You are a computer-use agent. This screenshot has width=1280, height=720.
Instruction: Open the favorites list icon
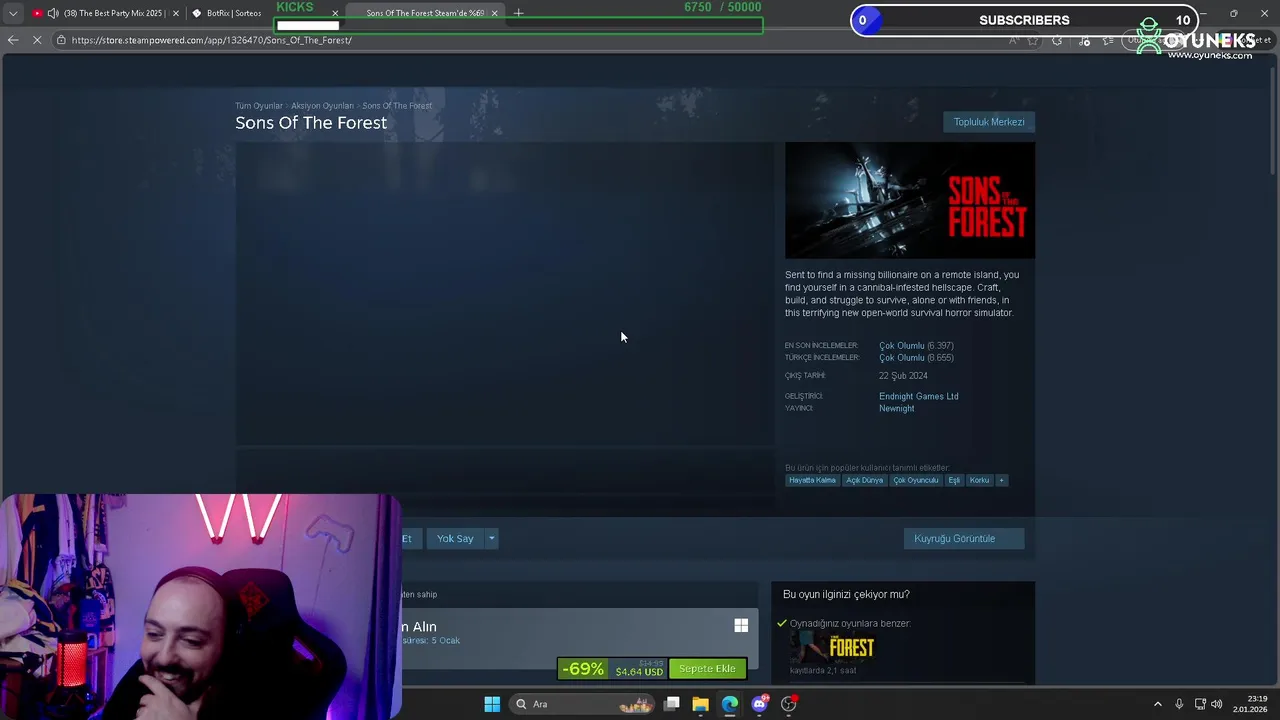1109,40
